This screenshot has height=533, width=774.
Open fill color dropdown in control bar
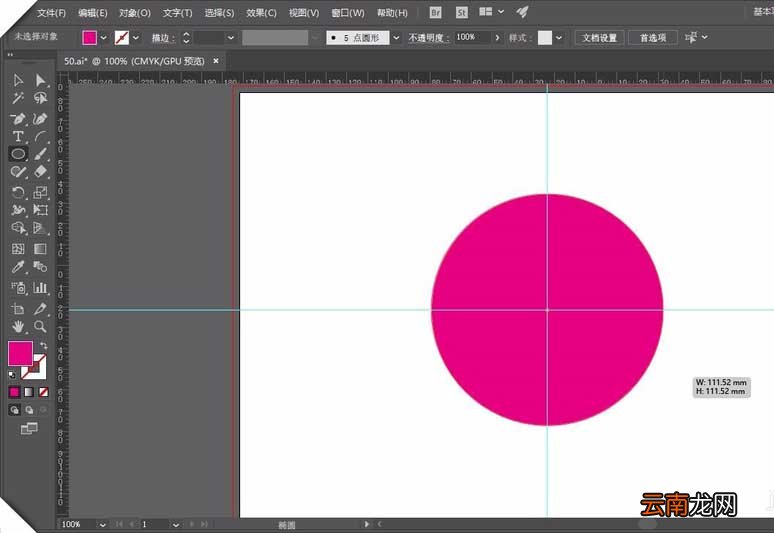104,38
